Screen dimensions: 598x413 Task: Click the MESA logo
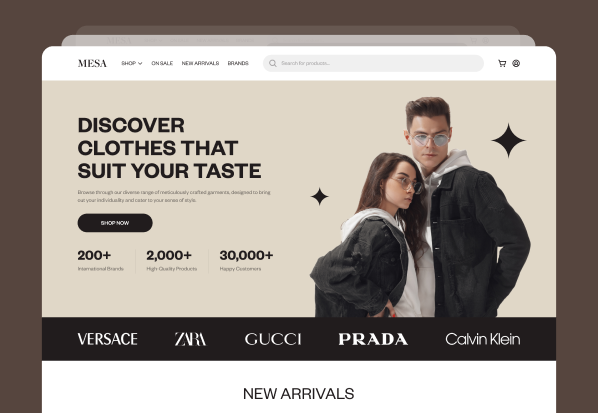[92, 63]
